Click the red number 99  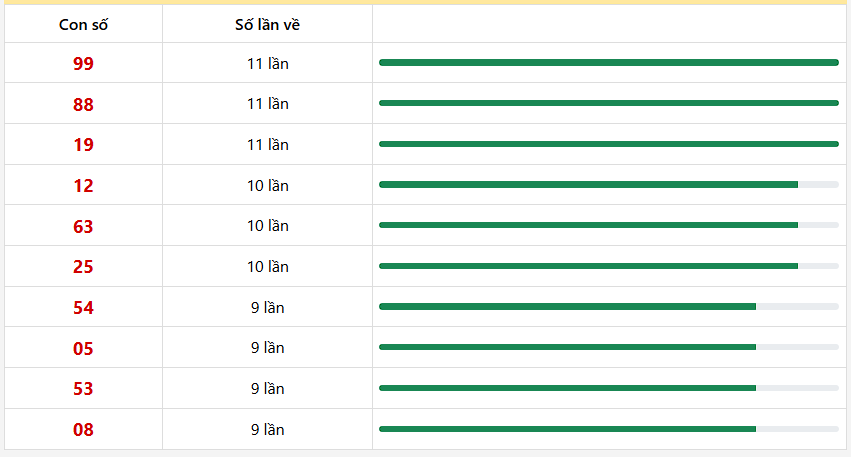pyautogui.click(x=83, y=64)
